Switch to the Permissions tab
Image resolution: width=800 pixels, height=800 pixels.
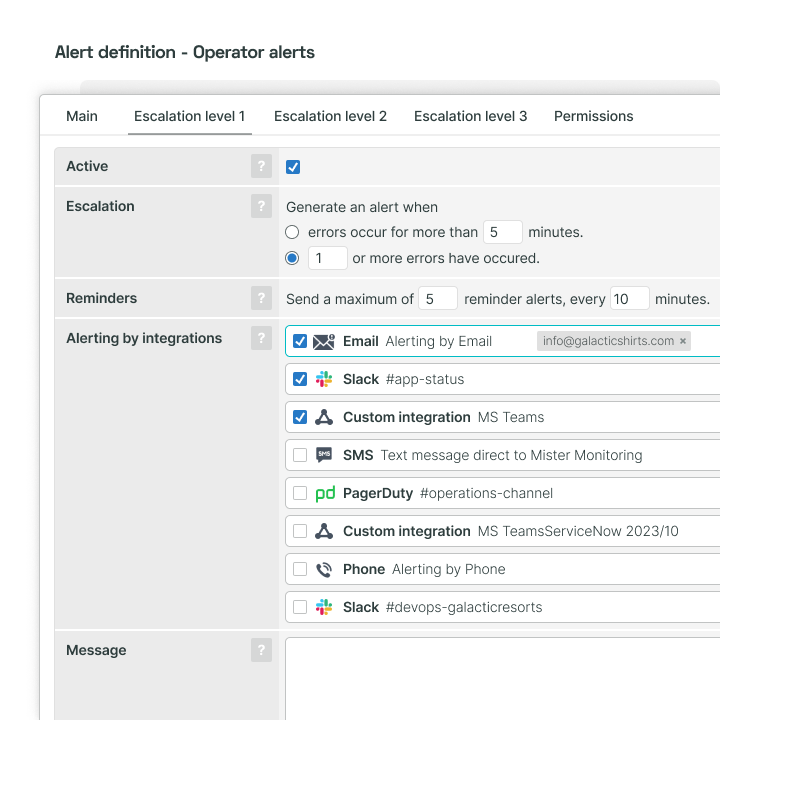(593, 116)
